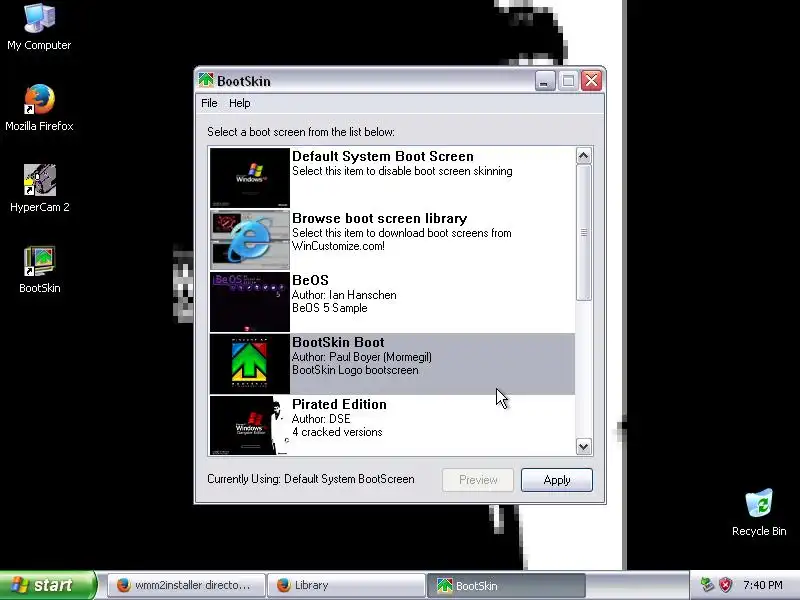This screenshot has height=600, width=800.
Task: Click the Apply button
Action: tap(557, 480)
